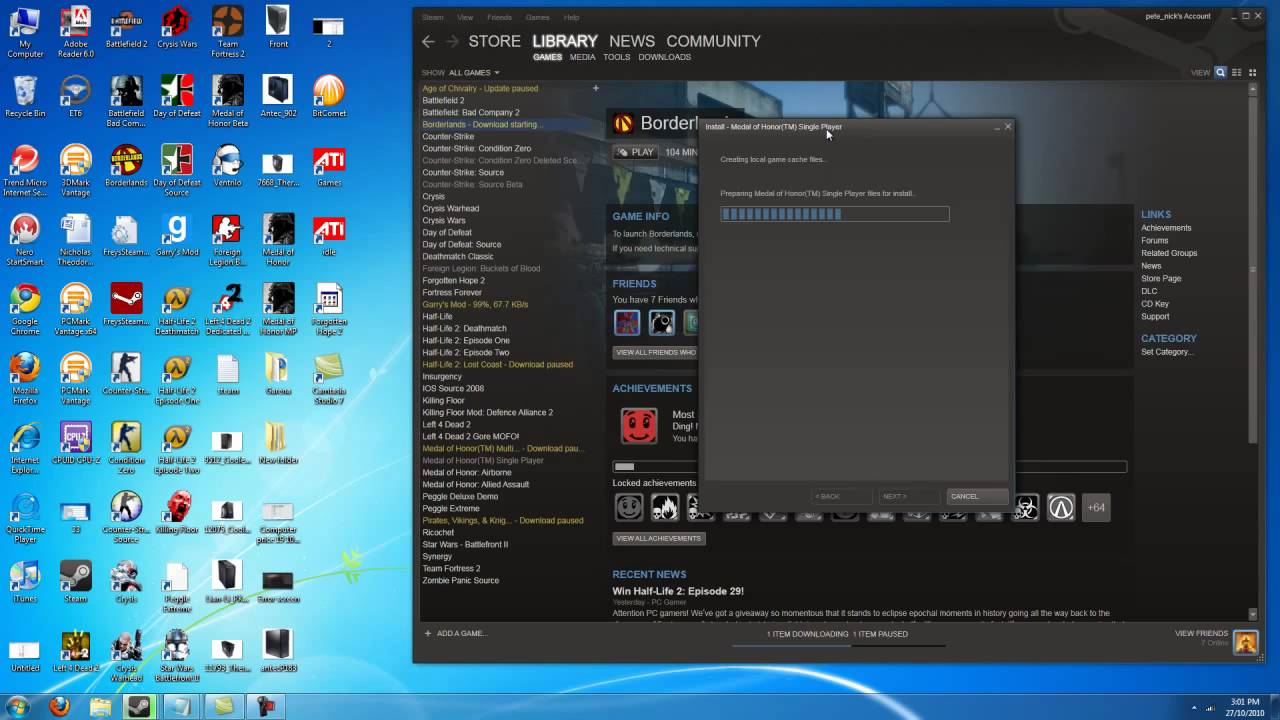Go back with Steam's back arrow
1280x720 pixels.
[428, 41]
